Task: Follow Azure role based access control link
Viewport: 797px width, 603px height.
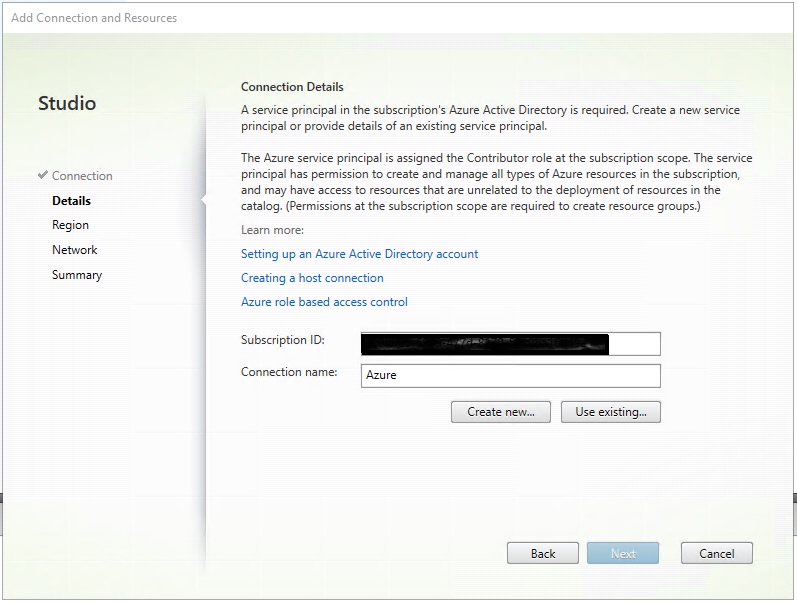Action: coord(324,302)
